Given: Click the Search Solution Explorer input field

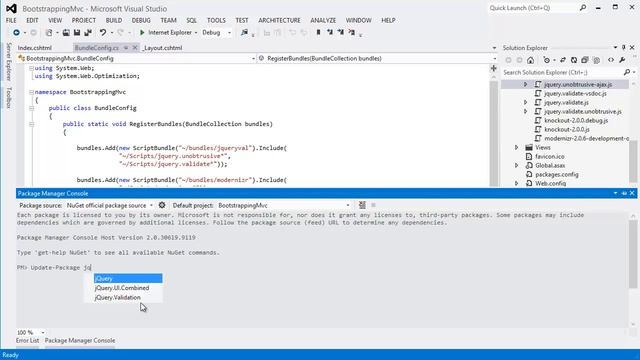Looking at the screenshot, I should [562, 72].
